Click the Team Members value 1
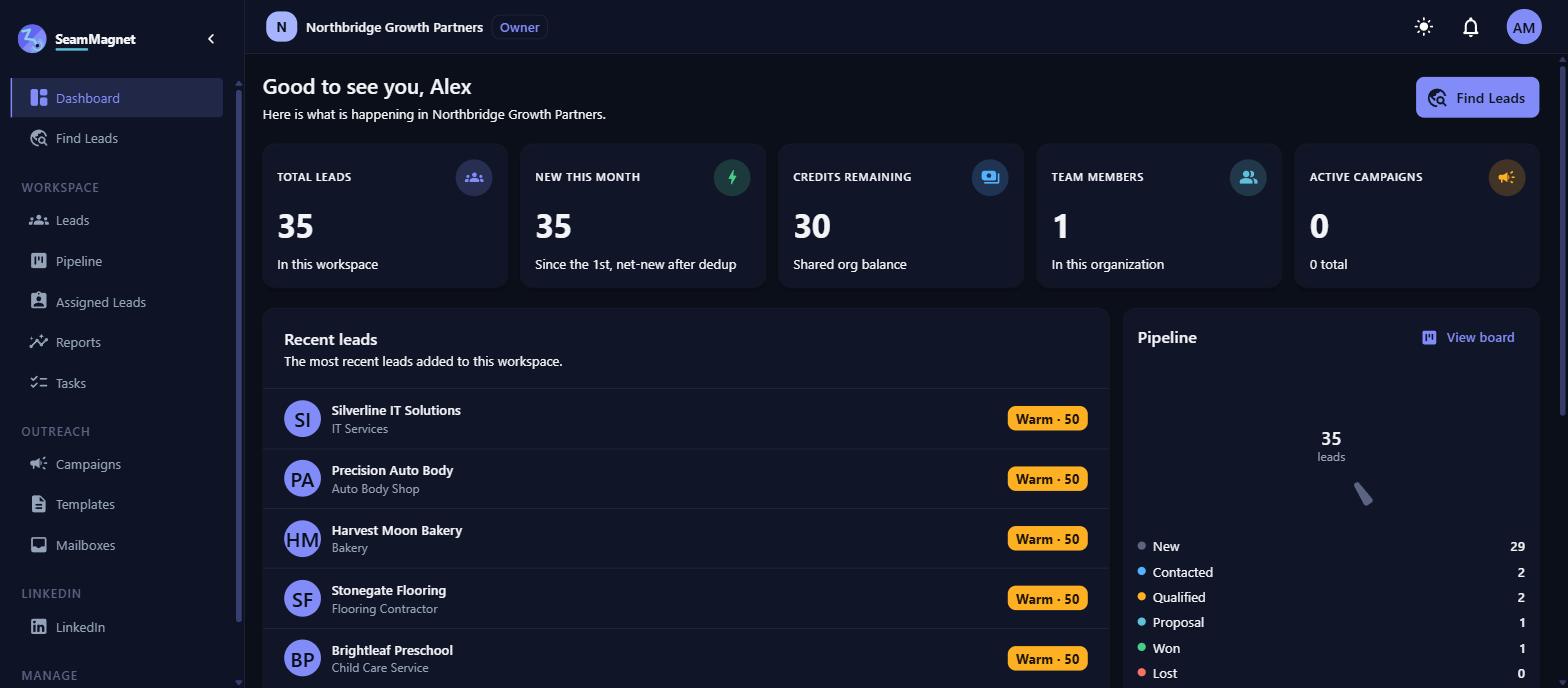 (x=1060, y=227)
